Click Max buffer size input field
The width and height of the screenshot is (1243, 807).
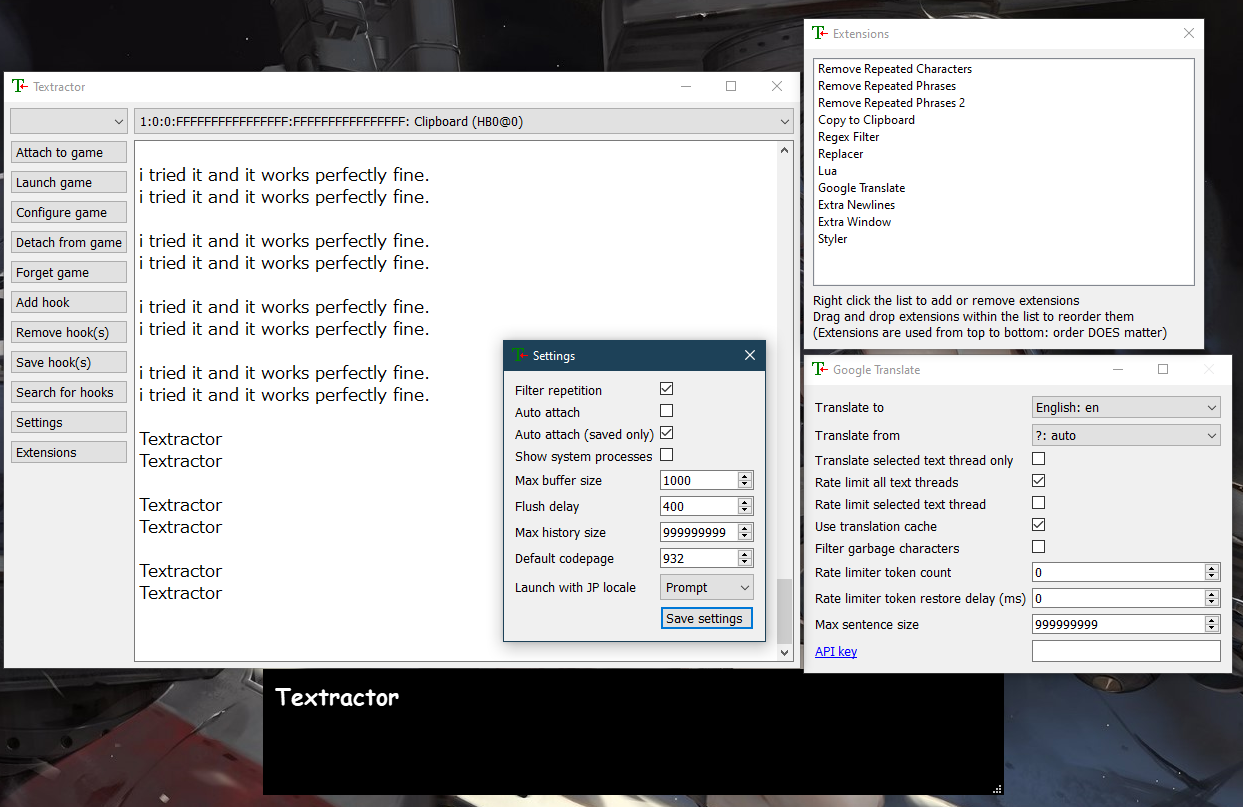[699, 480]
